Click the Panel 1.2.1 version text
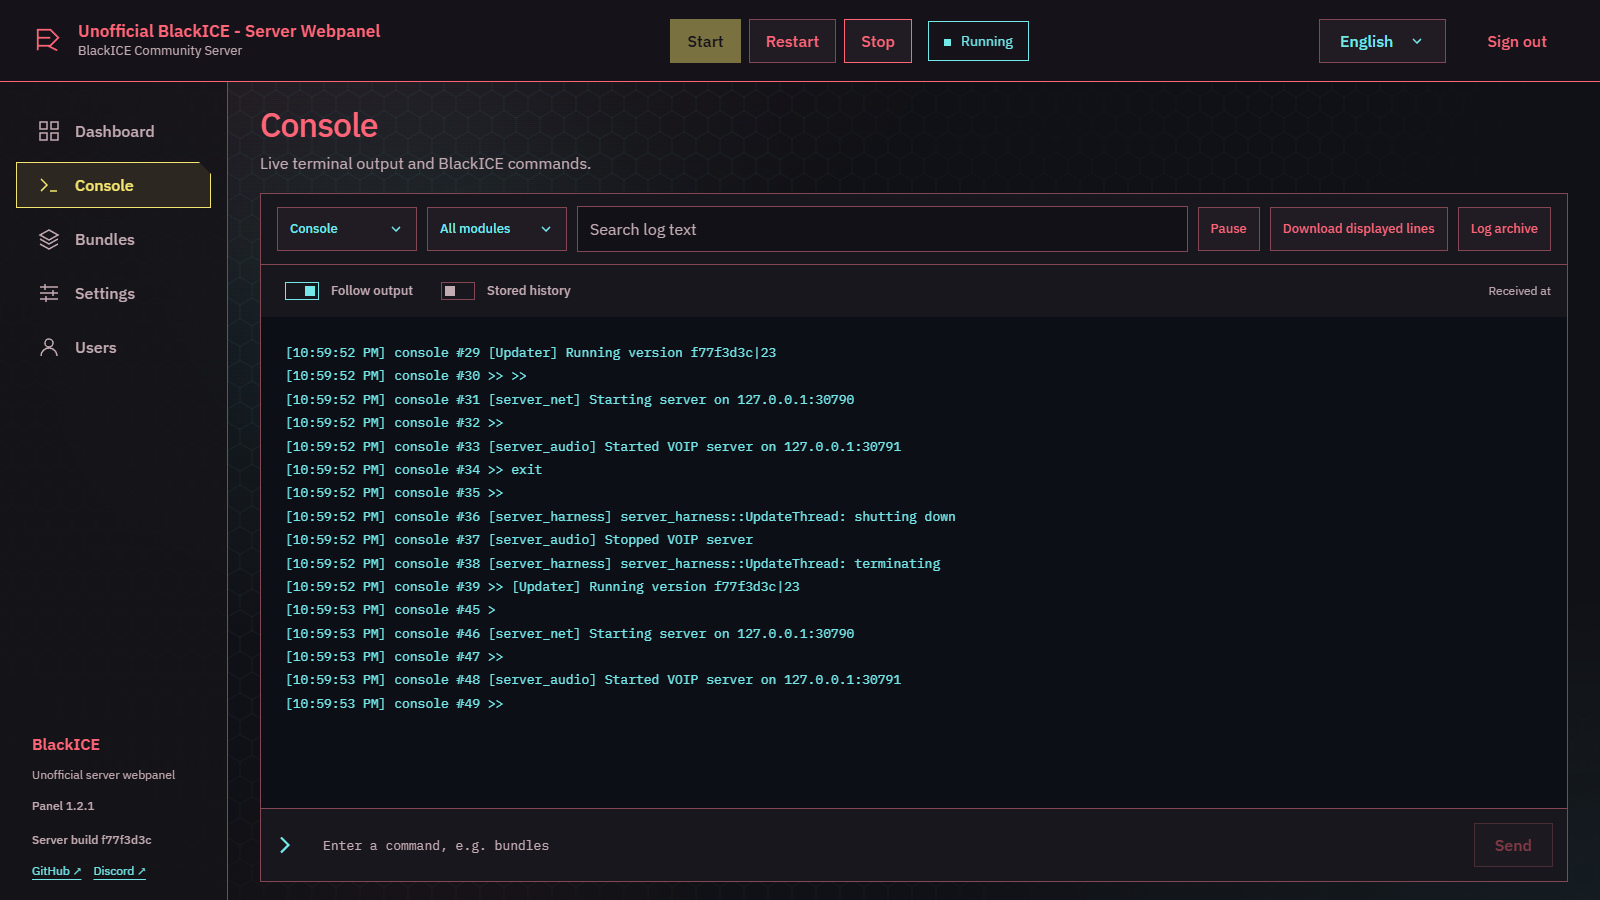 (x=63, y=806)
